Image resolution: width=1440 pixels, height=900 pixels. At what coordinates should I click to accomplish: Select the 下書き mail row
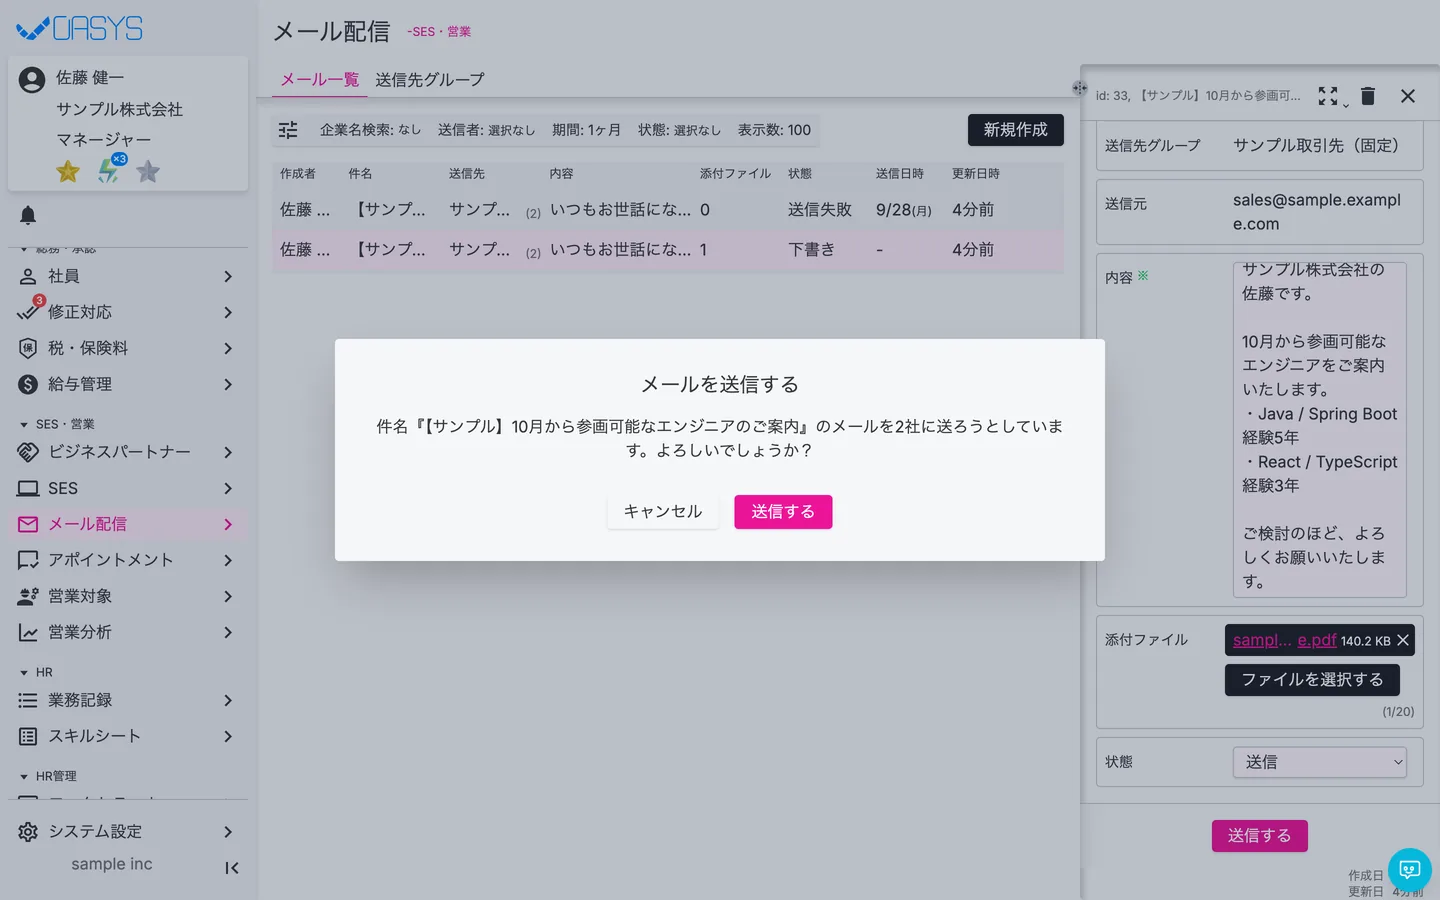(x=668, y=250)
